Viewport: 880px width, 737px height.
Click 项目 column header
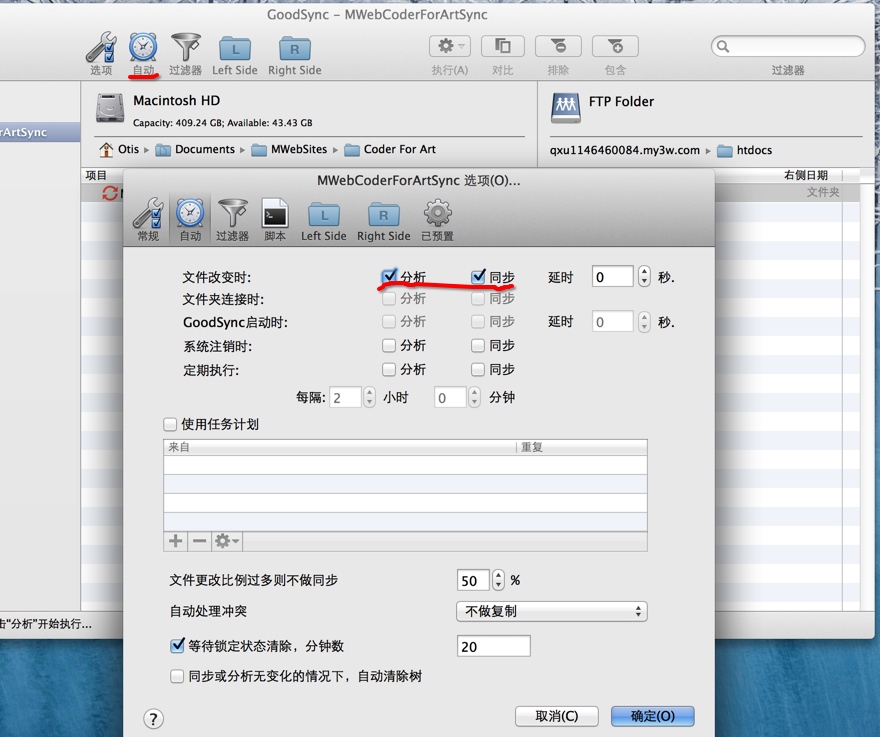pyautogui.click(x=96, y=175)
